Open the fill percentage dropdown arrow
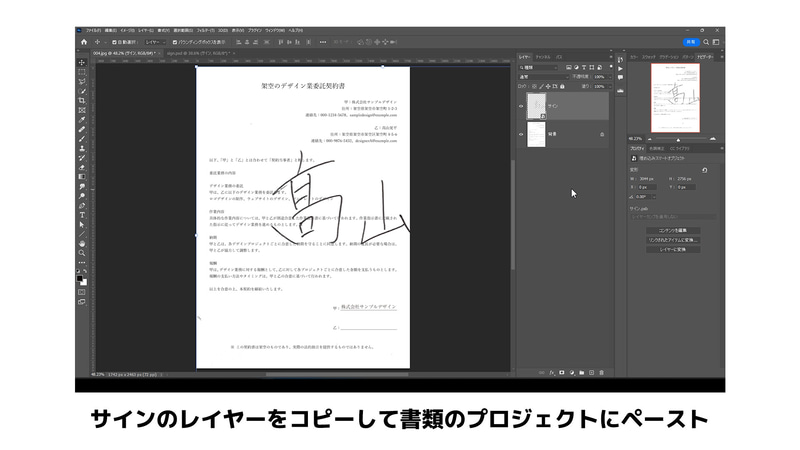 point(610,87)
